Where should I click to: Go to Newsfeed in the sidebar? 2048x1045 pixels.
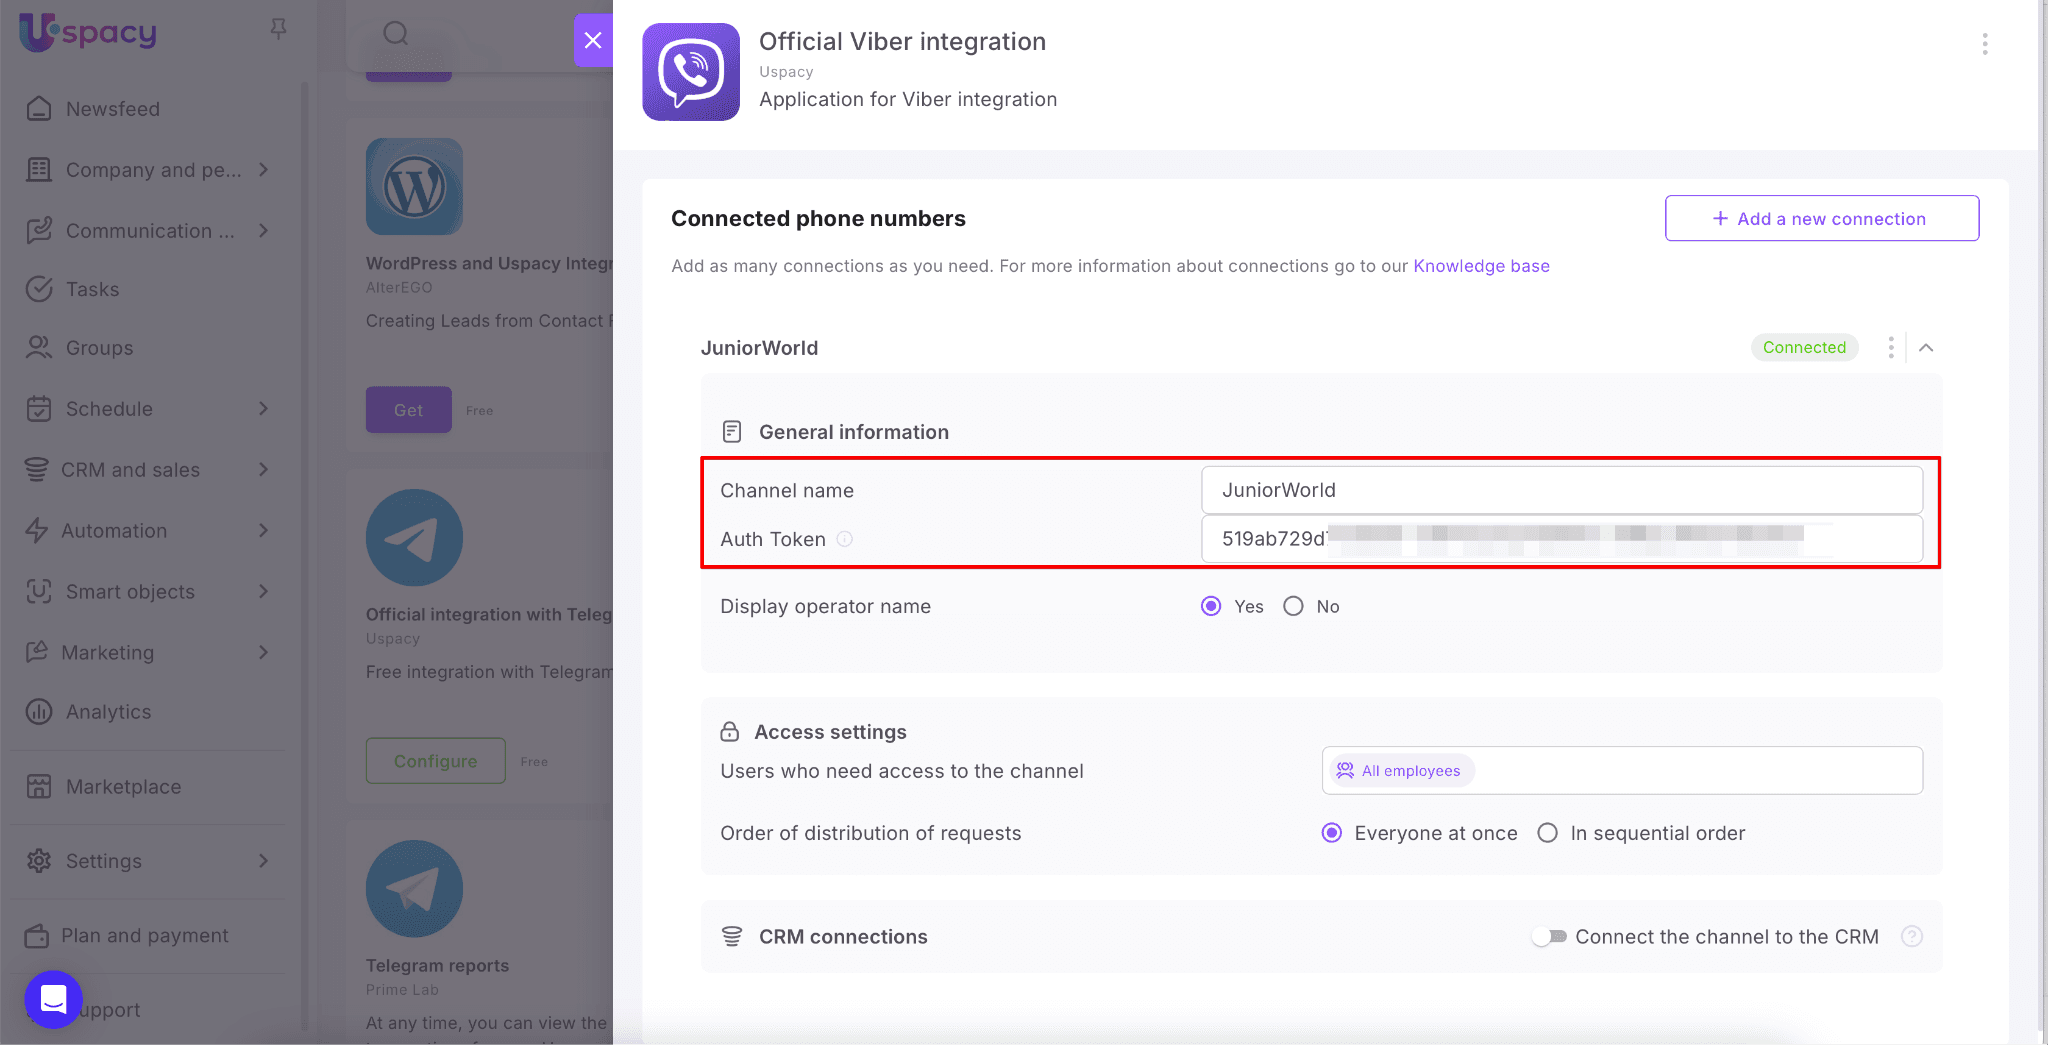112,109
